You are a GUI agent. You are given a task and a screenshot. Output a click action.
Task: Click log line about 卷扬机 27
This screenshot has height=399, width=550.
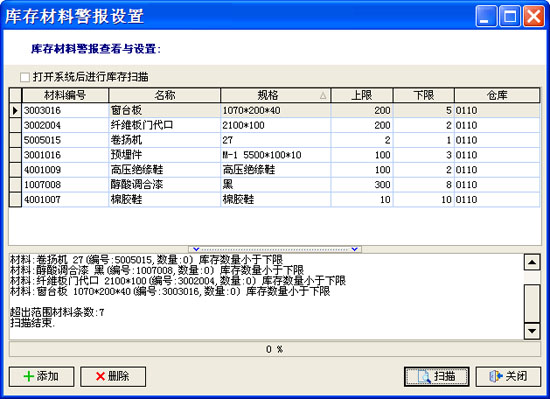[146, 260]
